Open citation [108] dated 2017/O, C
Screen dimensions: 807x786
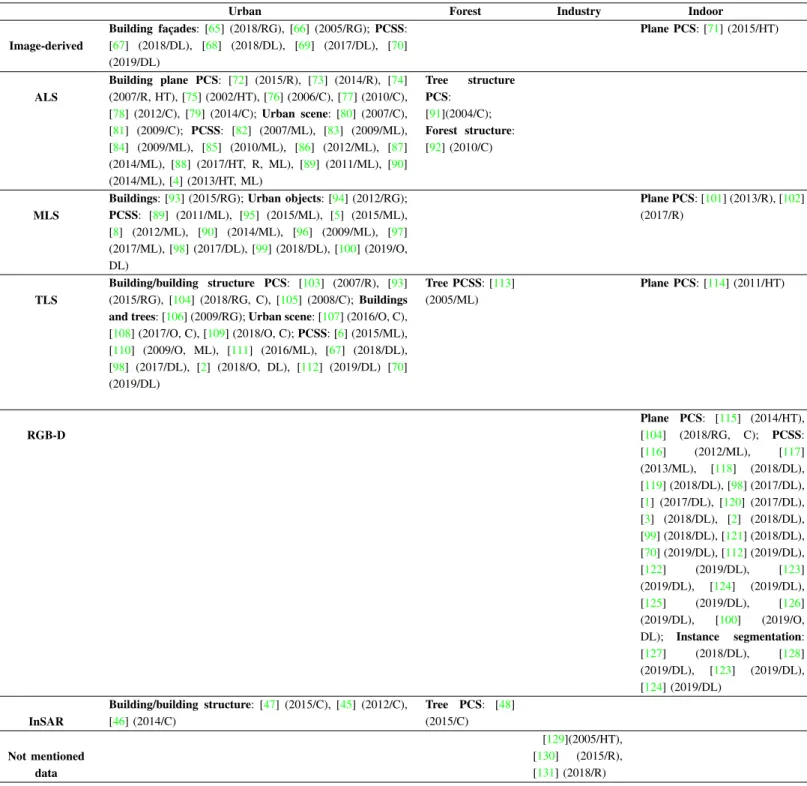click(x=121, y=334)
